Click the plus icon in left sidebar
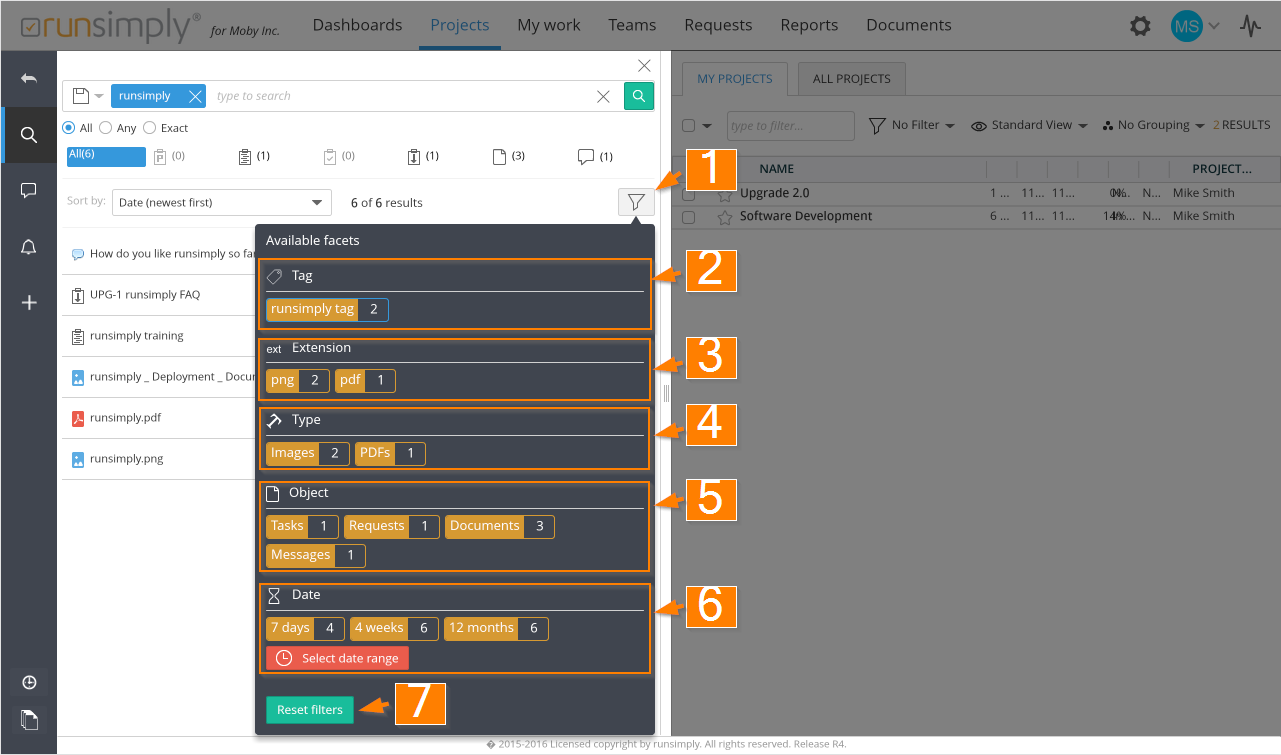This screenshot has height=755, width=1281. tap(29, 303)
